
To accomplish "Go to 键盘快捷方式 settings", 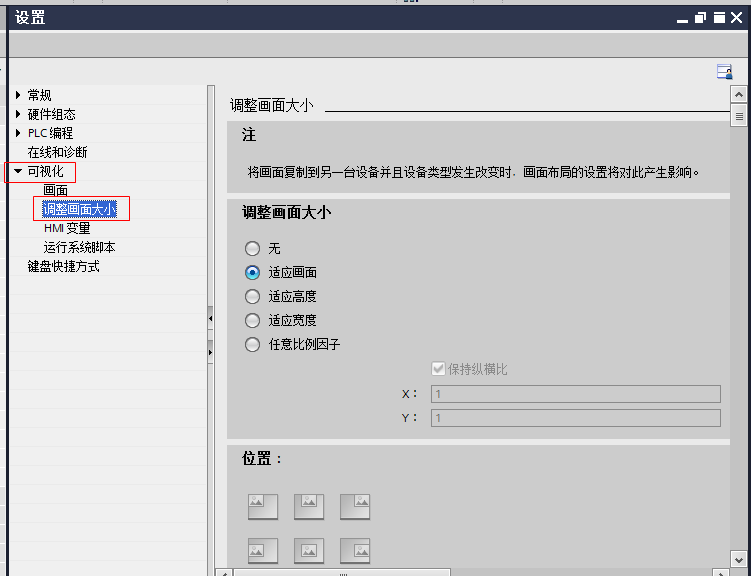I will (63, 266).
